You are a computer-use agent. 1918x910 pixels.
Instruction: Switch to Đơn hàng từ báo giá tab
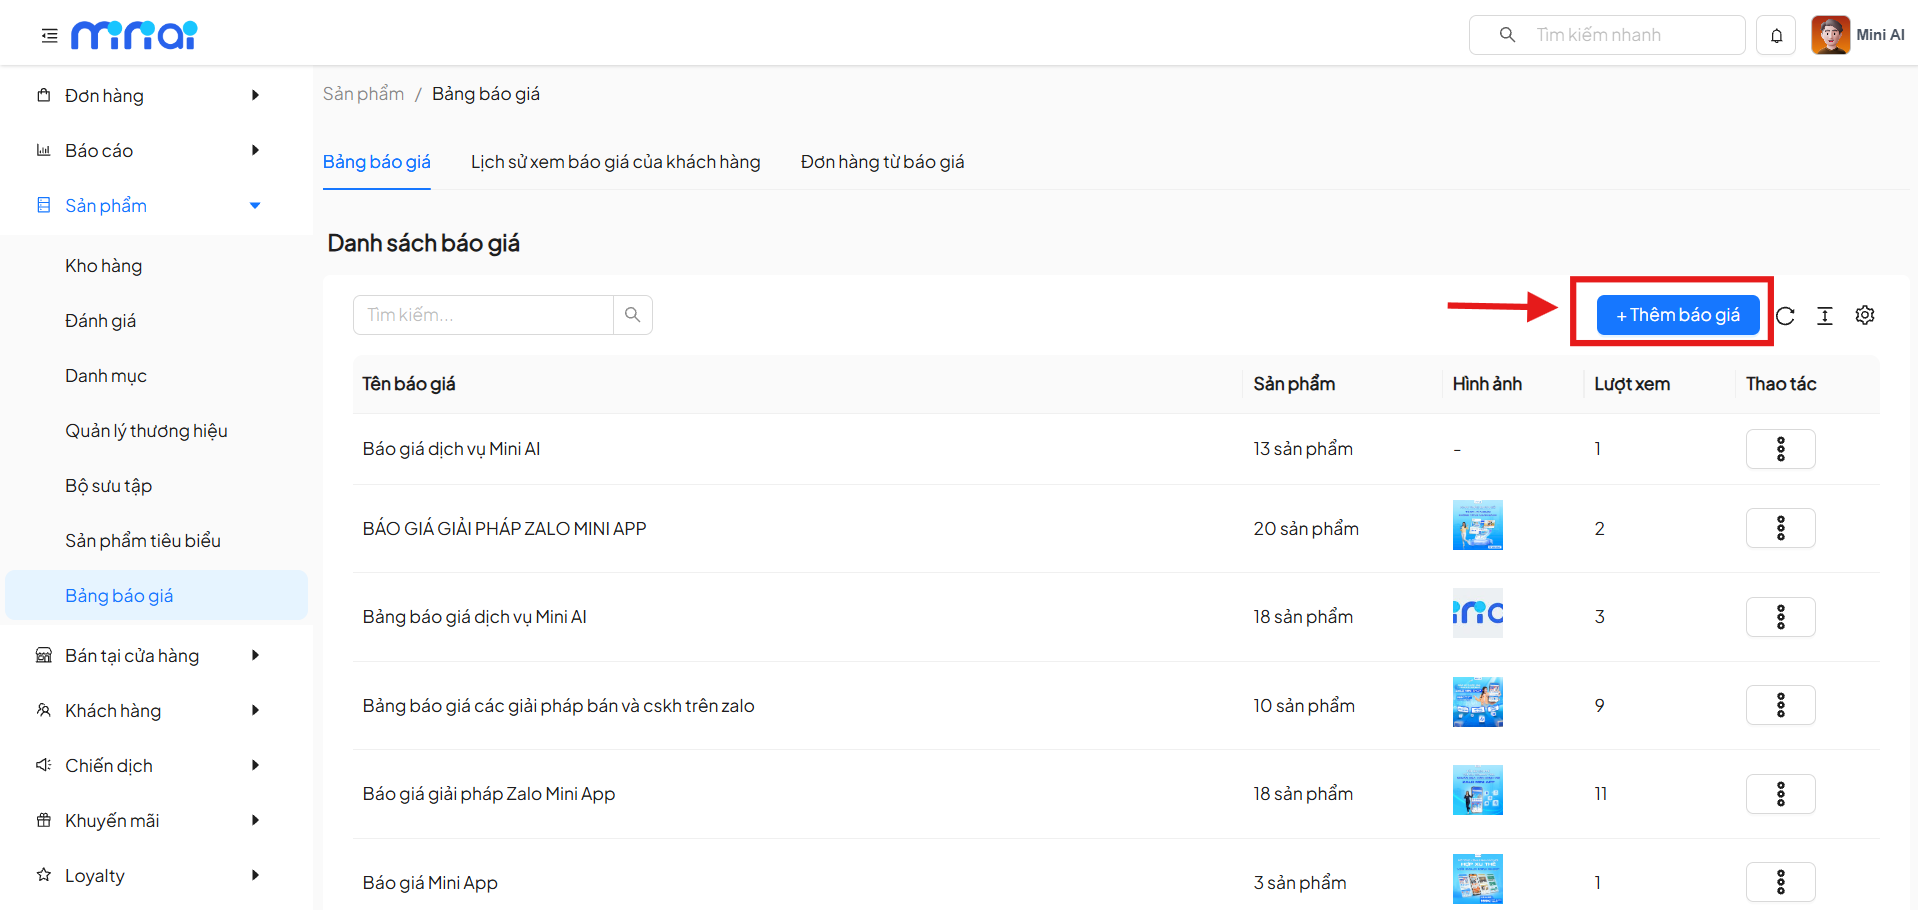(882, 162)
